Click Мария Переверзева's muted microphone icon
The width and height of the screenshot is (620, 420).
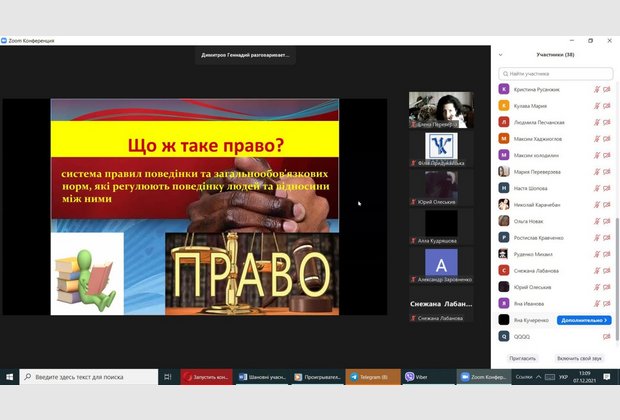click(597, 172)
